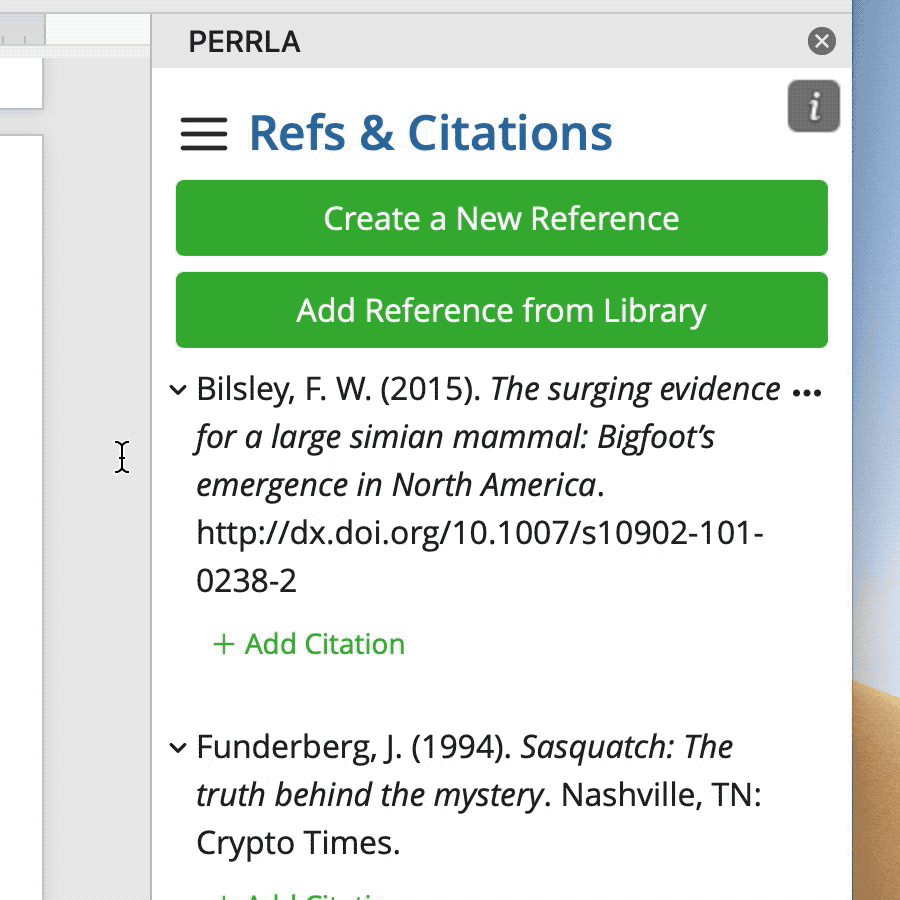Click the gray i button for panel help
The image size is (900, 900).
(x=813, y=106)
